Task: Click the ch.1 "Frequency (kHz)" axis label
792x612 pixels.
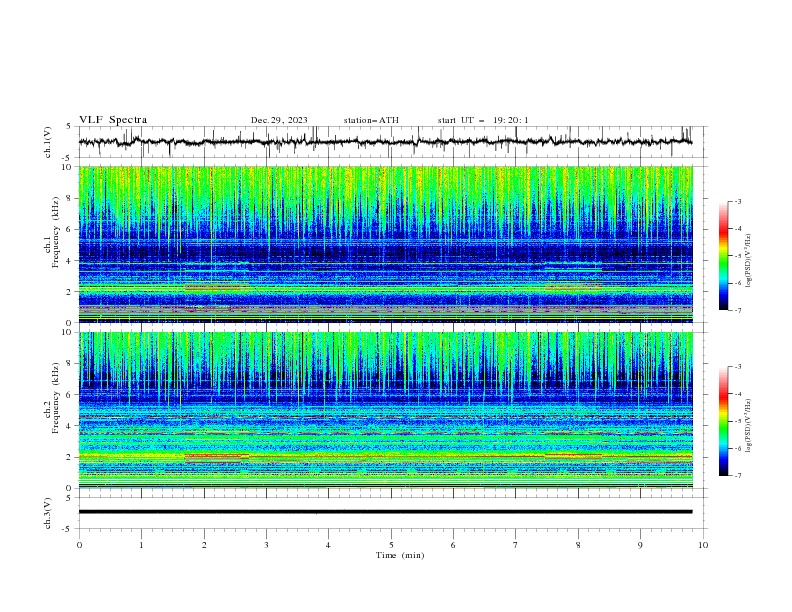Action: pos(56,232)
